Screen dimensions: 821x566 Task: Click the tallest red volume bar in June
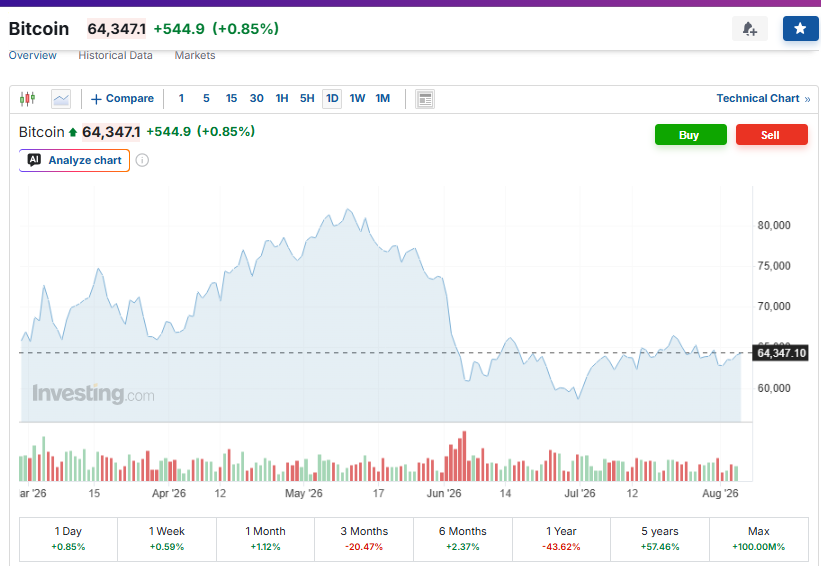pyautogui.click(x=464, y=456)
